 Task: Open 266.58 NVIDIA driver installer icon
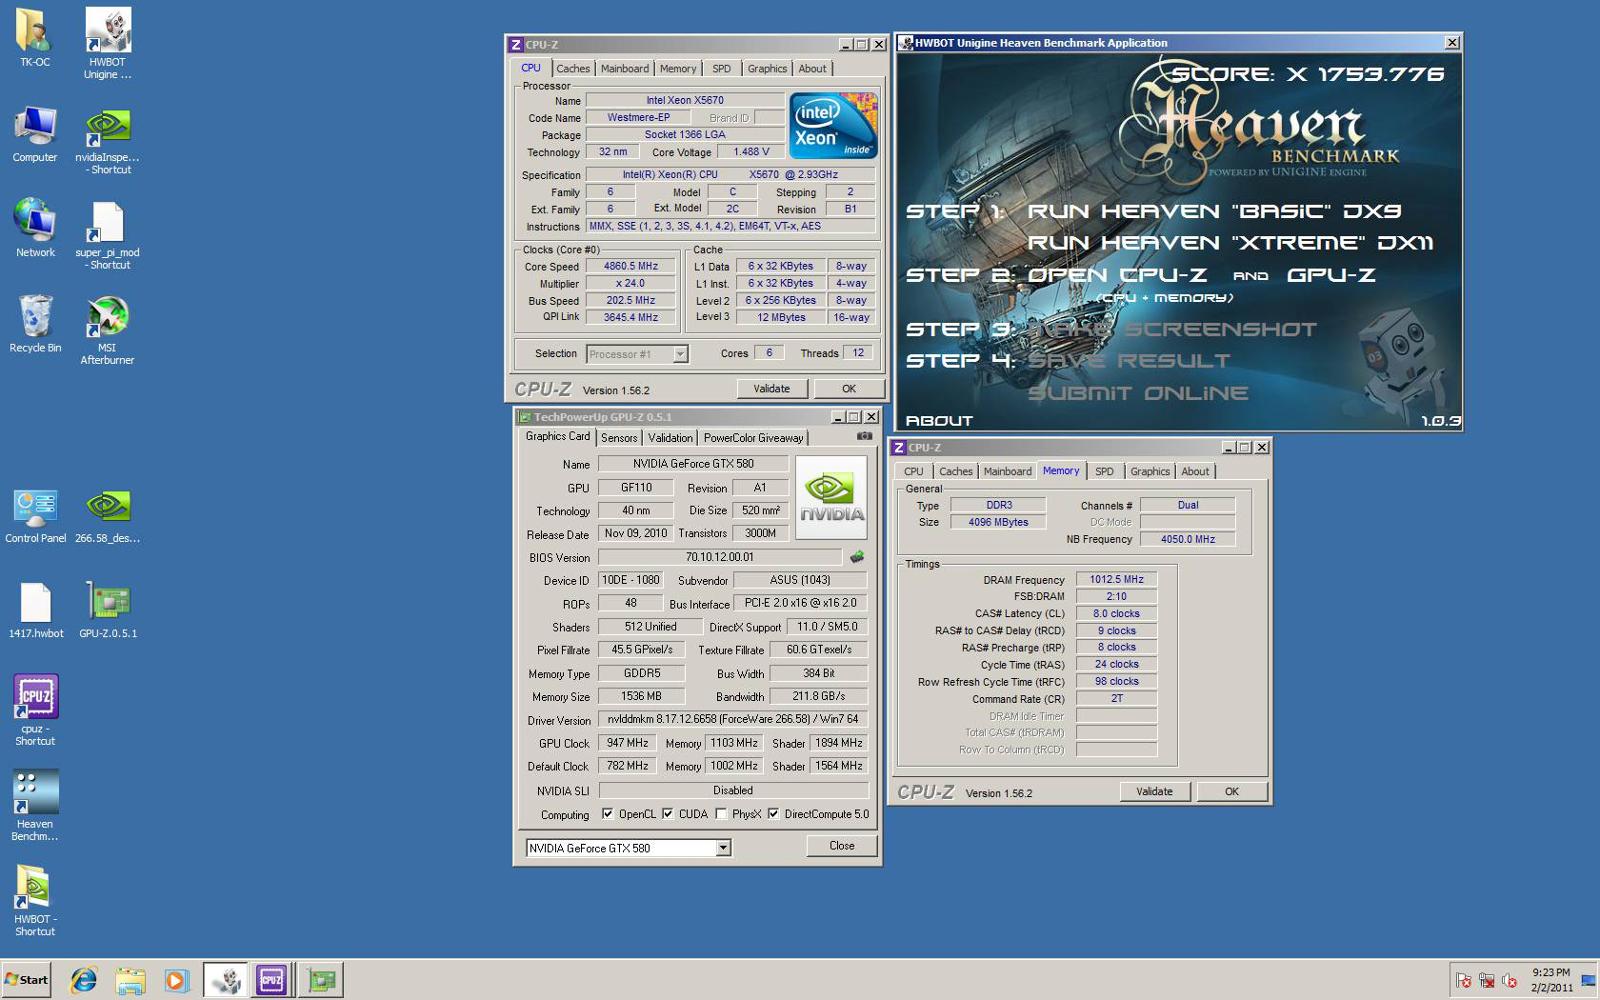click(x=107, y=515)
